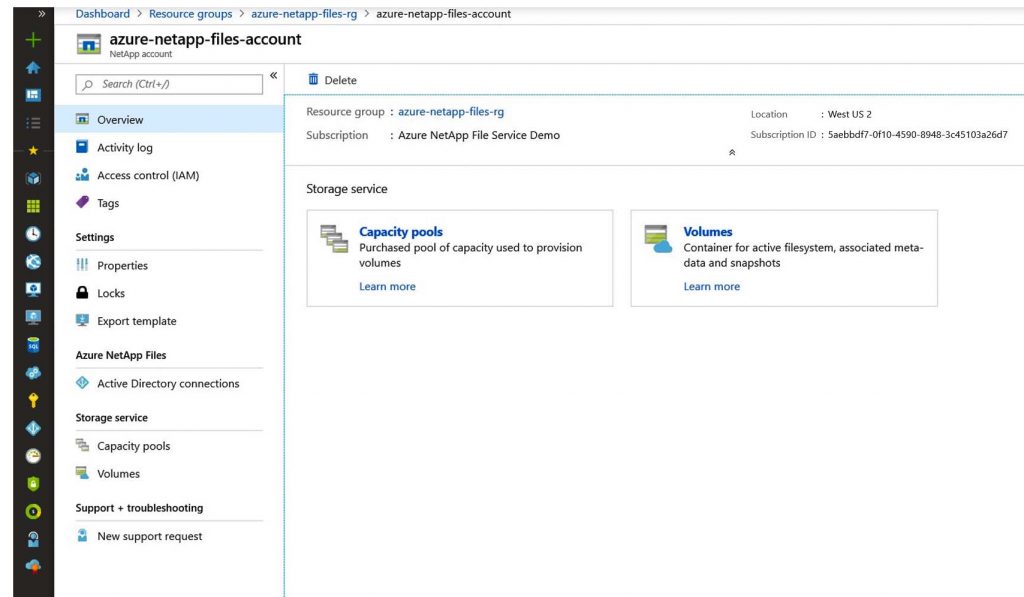Screen dimensions: 1024x597
Task: Open Export template under Settings
Action: click(136, 322)
